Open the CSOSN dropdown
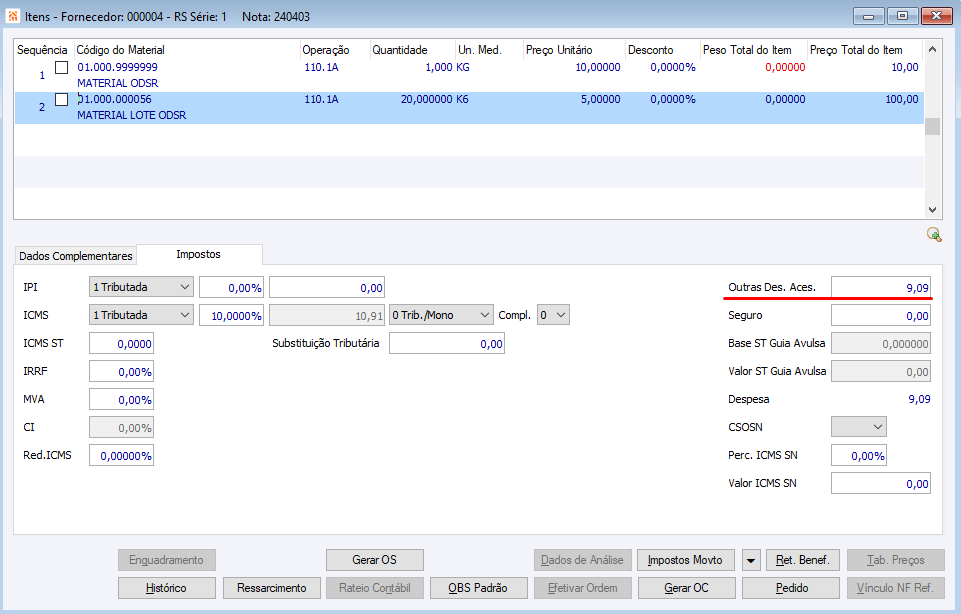Image resolution: width=961 pixels, height=614 pixels. coord(859,427)
